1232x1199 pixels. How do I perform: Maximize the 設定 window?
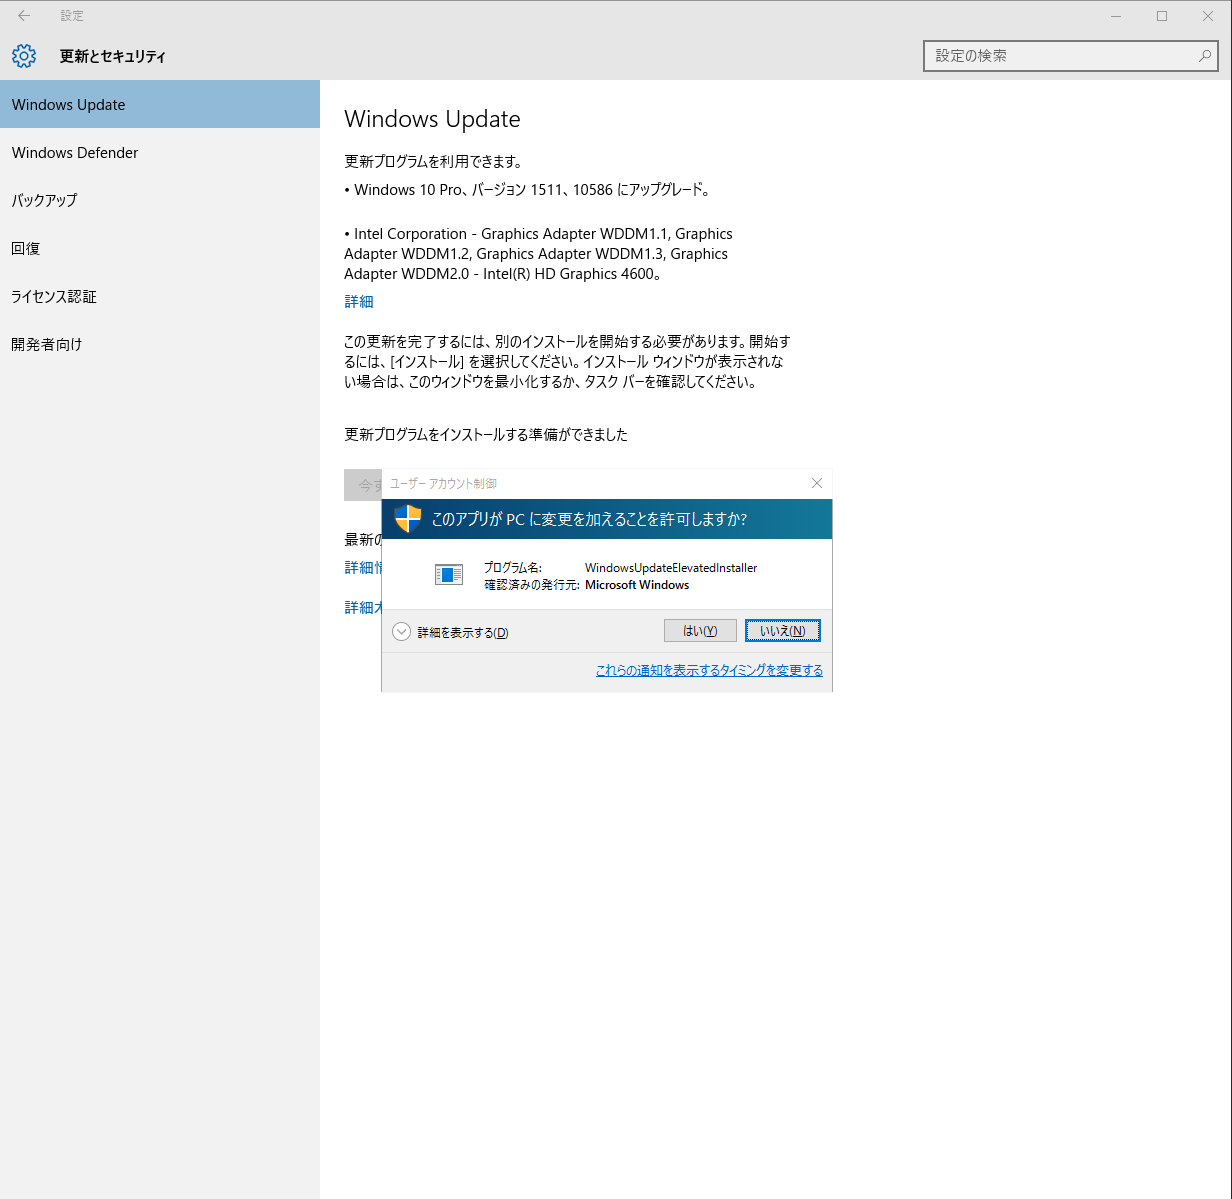coord(1162,16)
